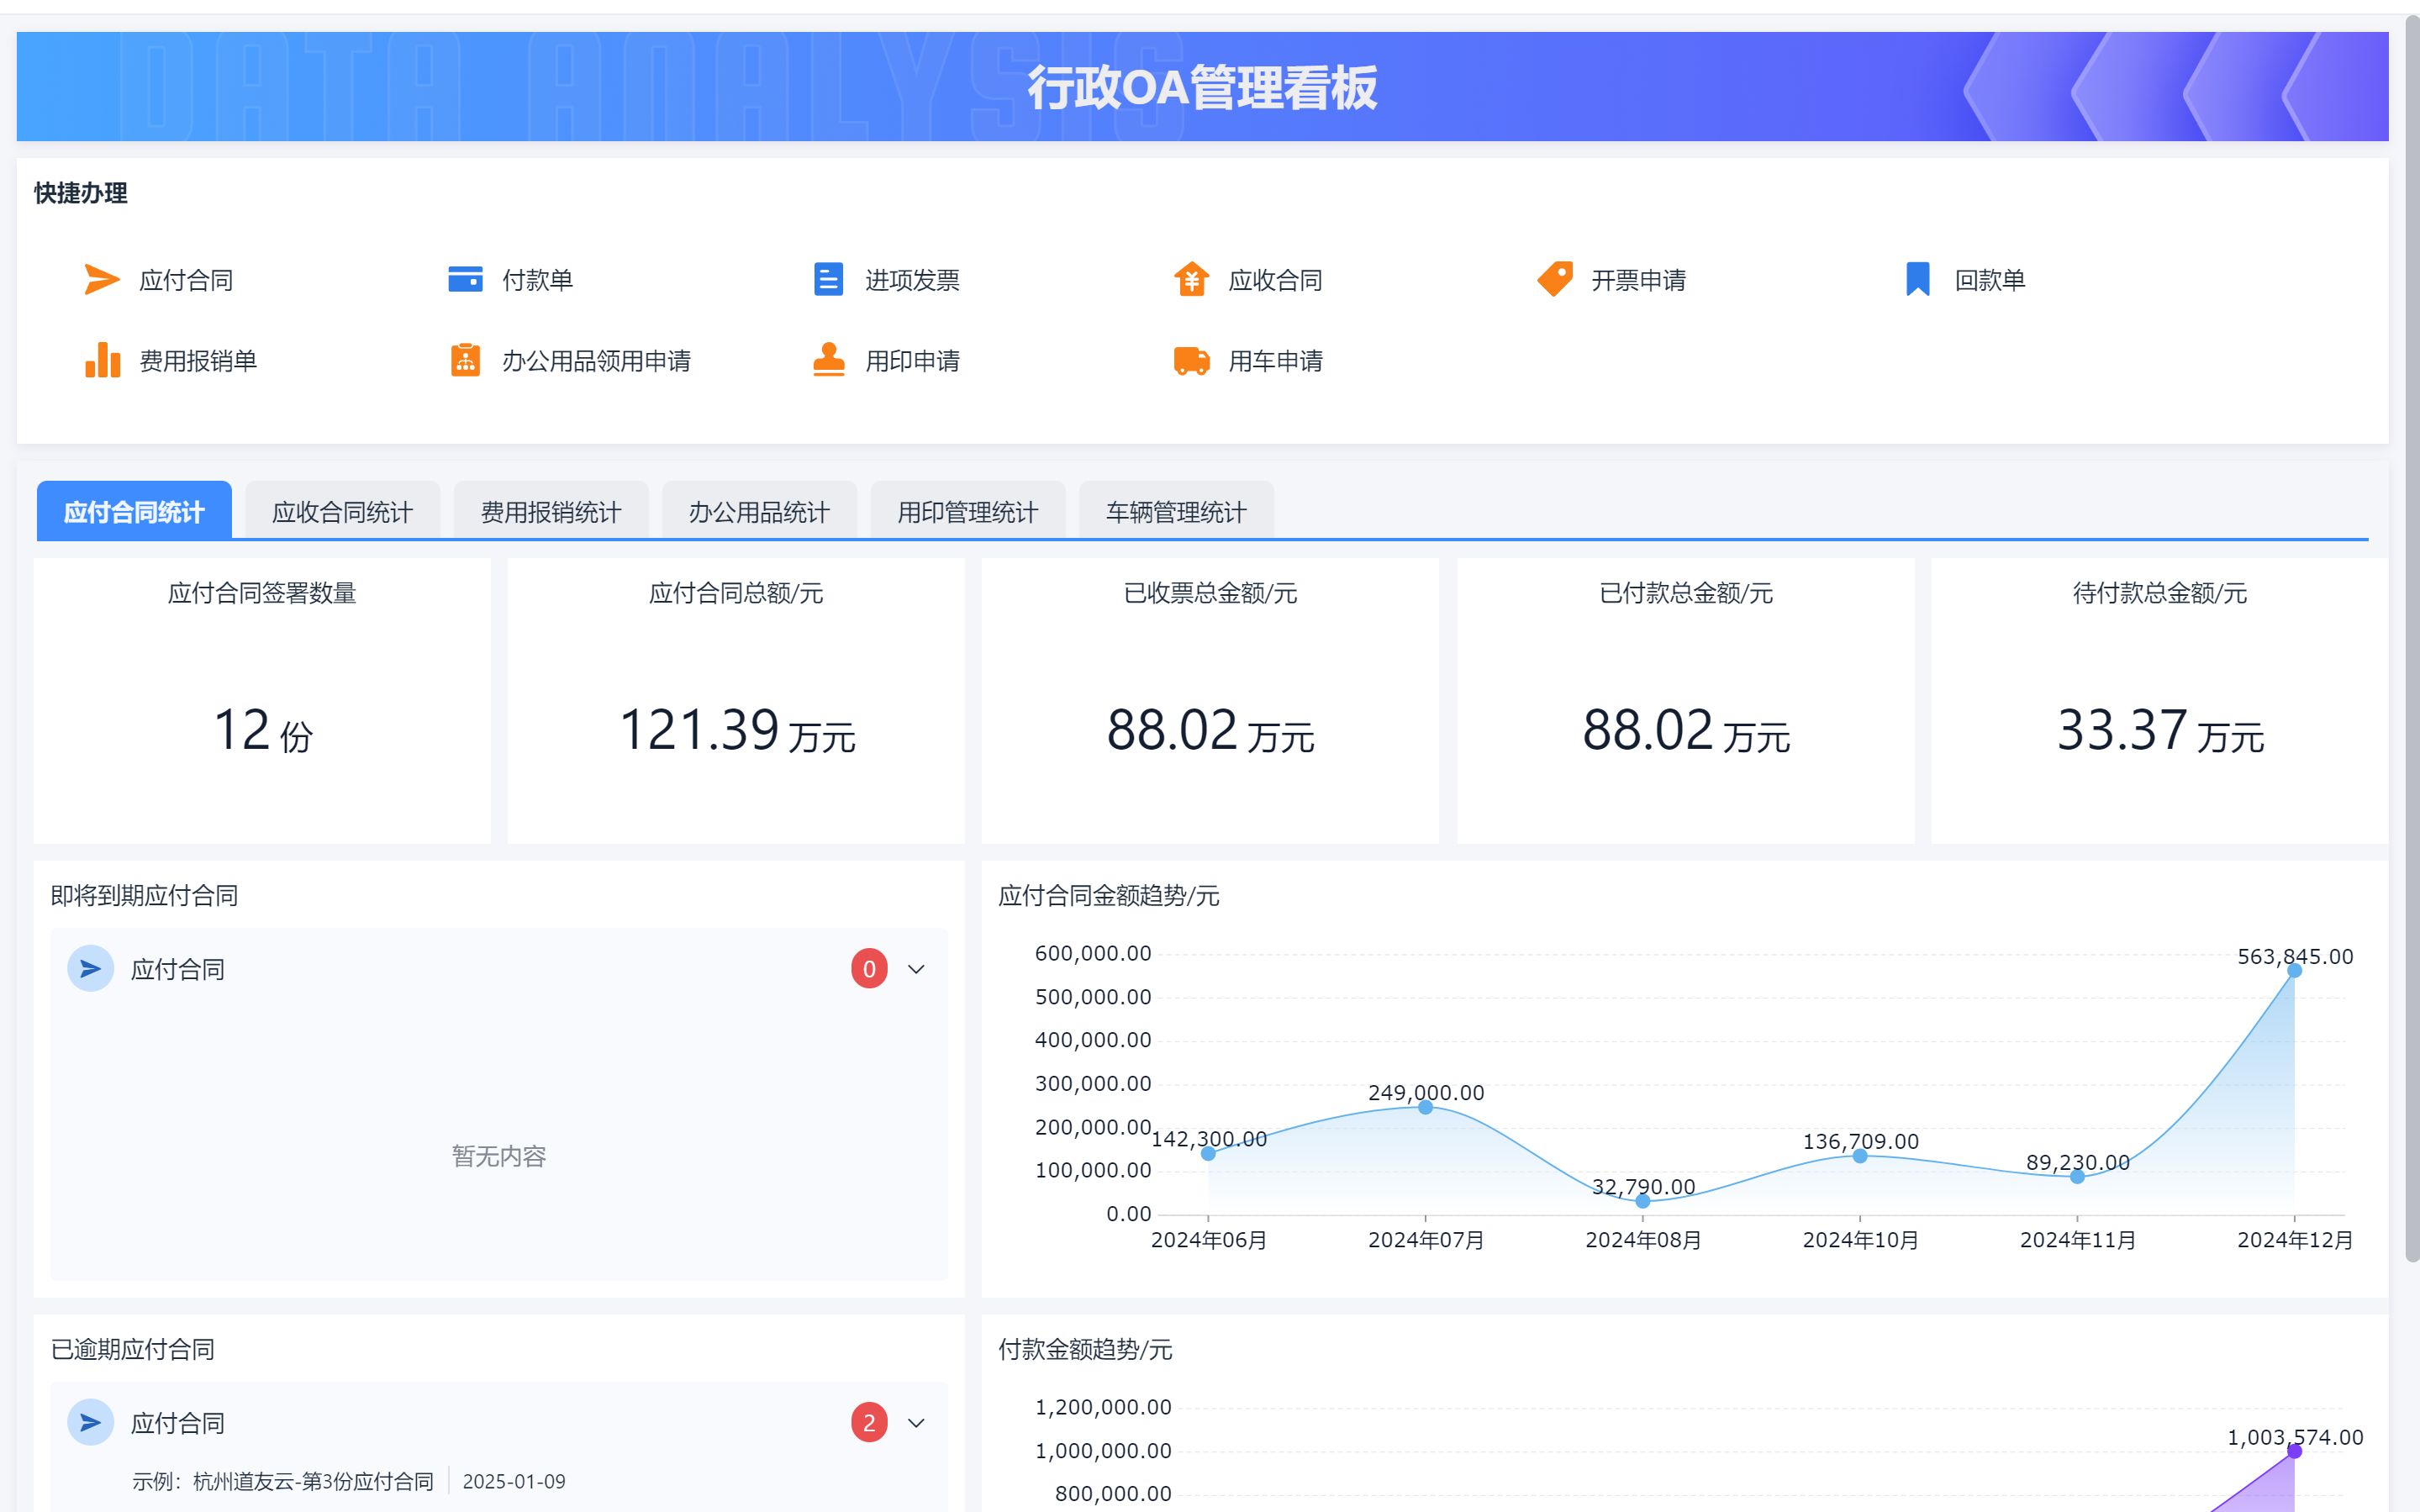Screen dimensions: 2420x1512
Task: Click the 用印申请 stamp icon
Action: (x=828, y=360)
